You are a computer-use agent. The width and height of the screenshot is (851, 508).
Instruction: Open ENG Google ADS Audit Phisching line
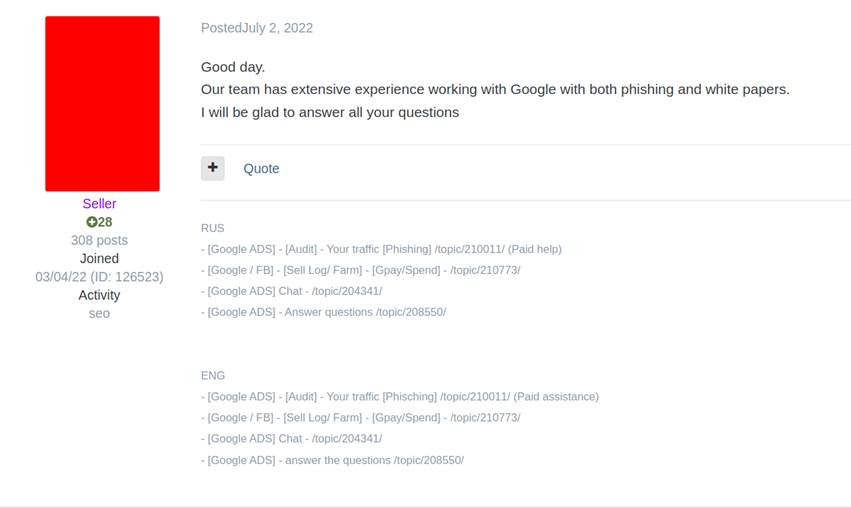point(400,397)
